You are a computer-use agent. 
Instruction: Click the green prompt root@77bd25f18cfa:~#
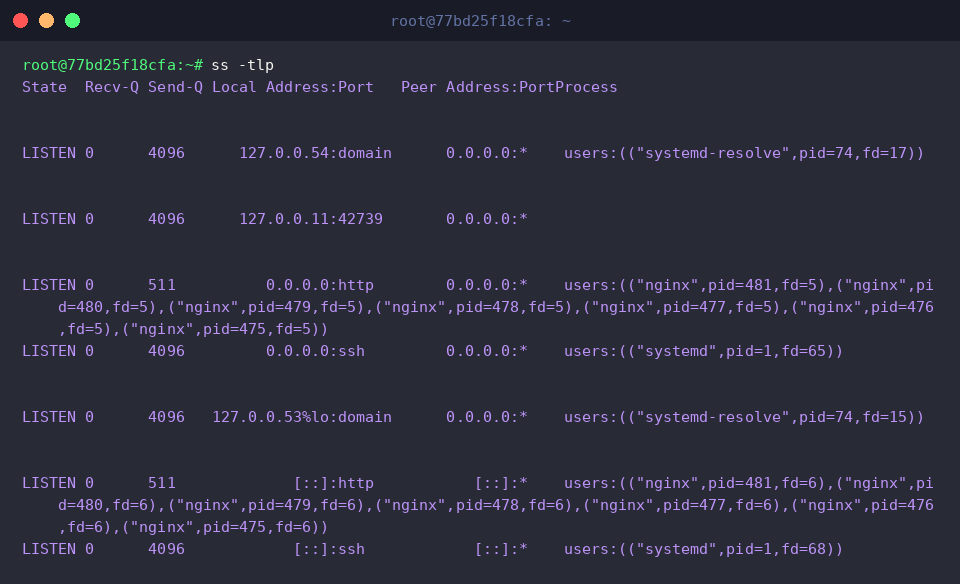[x=113, y=65]
